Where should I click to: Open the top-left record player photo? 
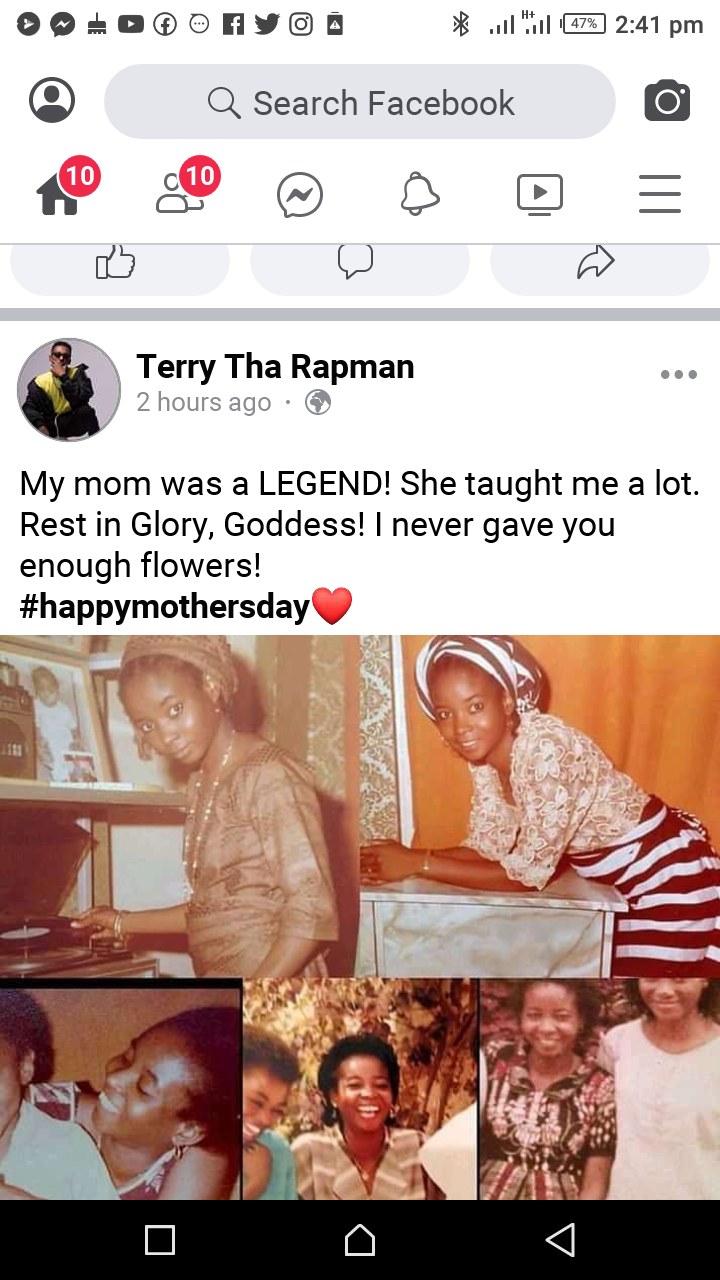(180, 806)
